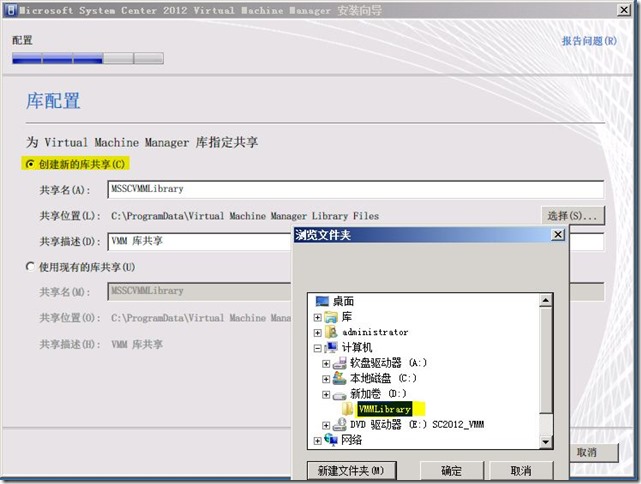Click 新建文件夹(M) button
The height and width of the screenshot is (484, 641).
(351, 471)
